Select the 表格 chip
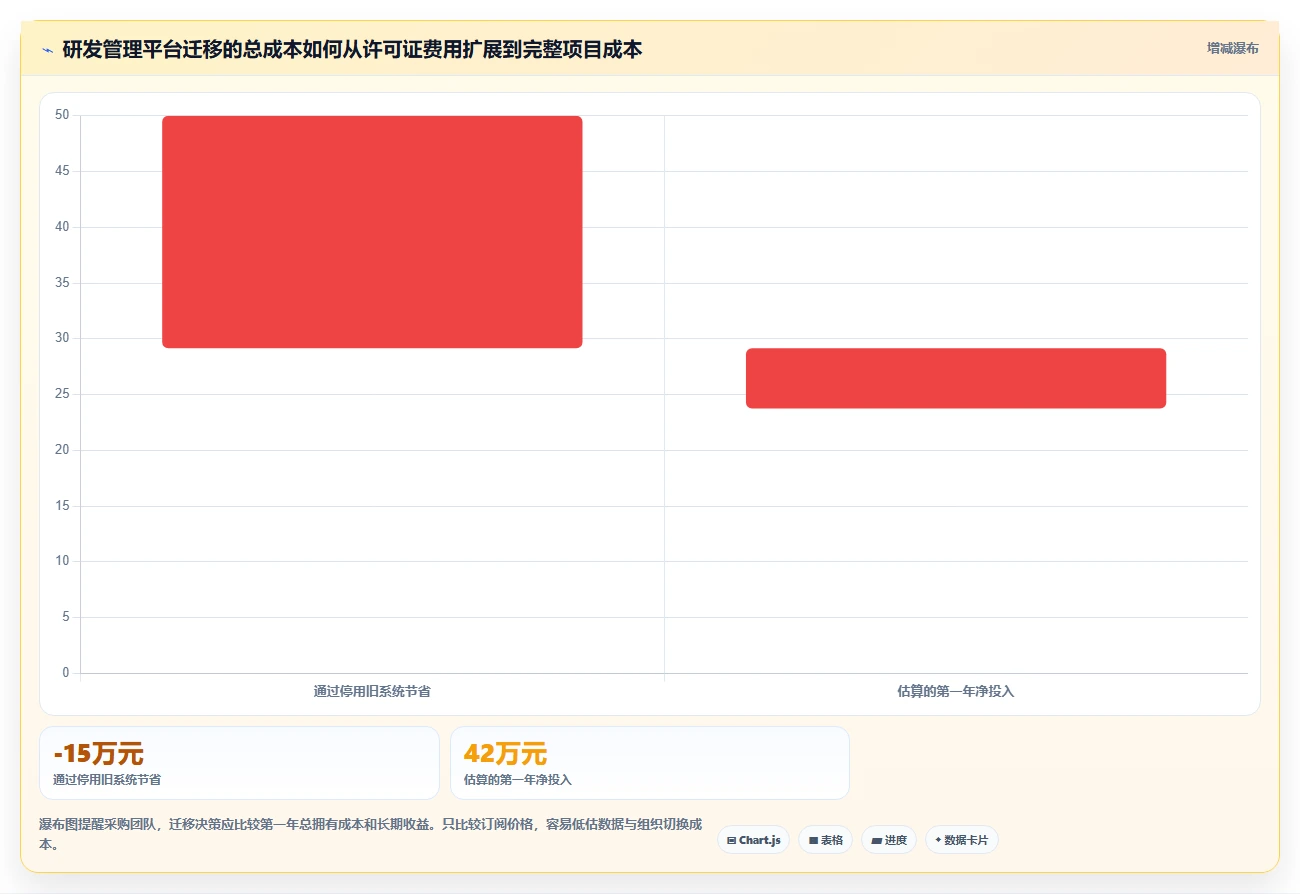Viewport: 1300px width, 894px height. (x=825, y=840)
